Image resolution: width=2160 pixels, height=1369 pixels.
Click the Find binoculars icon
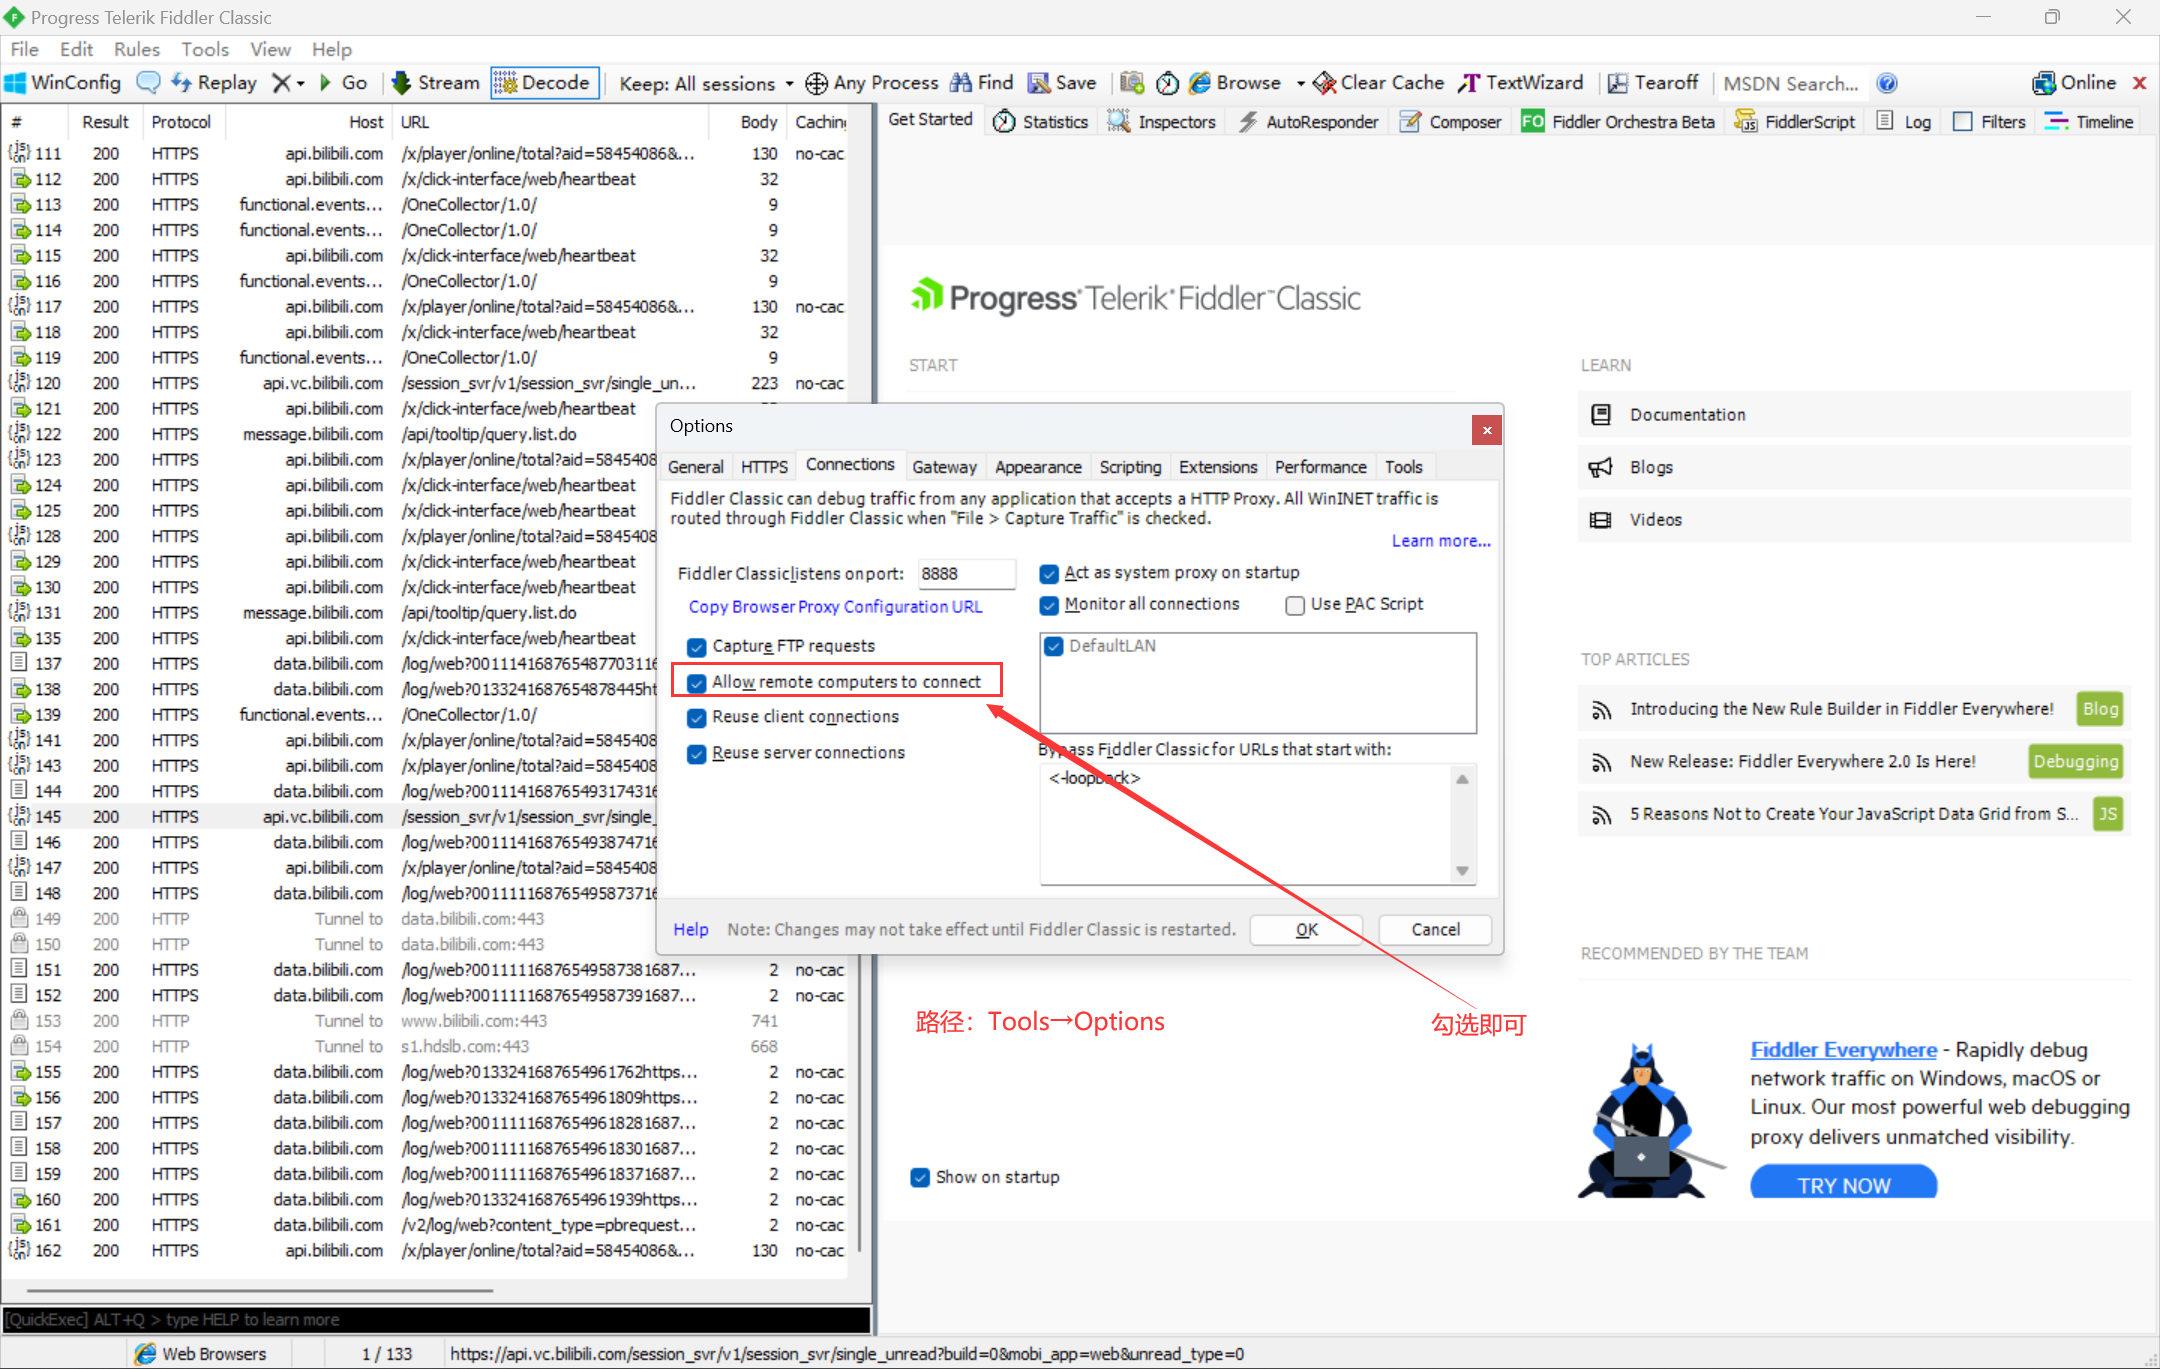click(961, 83)
